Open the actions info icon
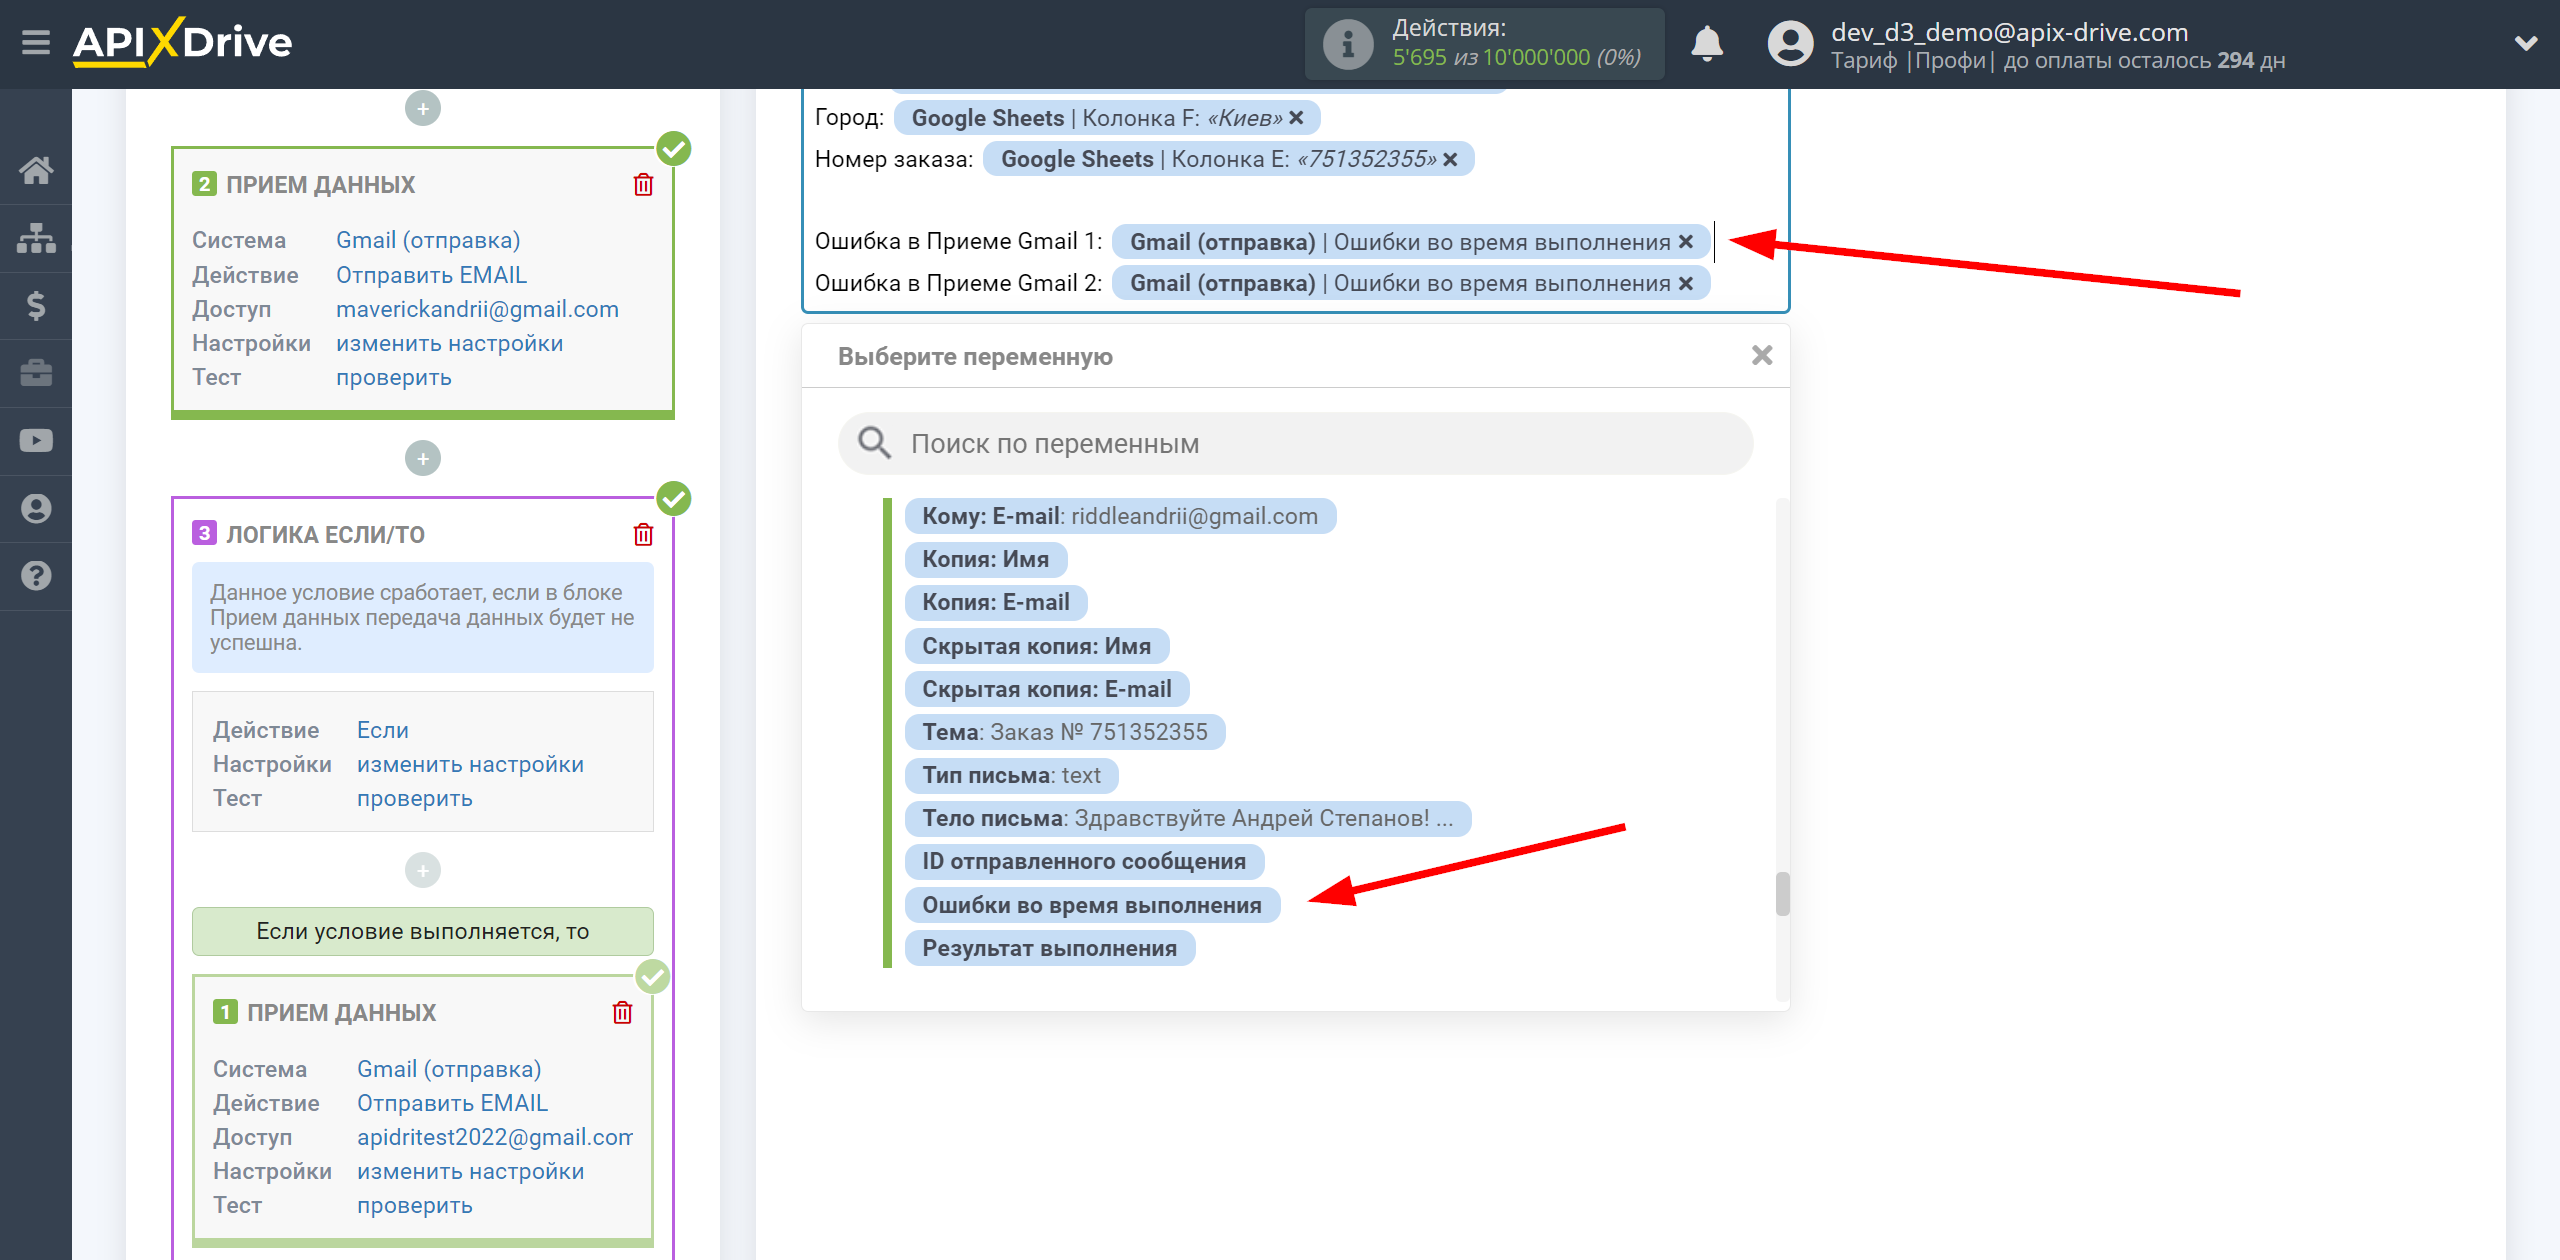 1347,44
